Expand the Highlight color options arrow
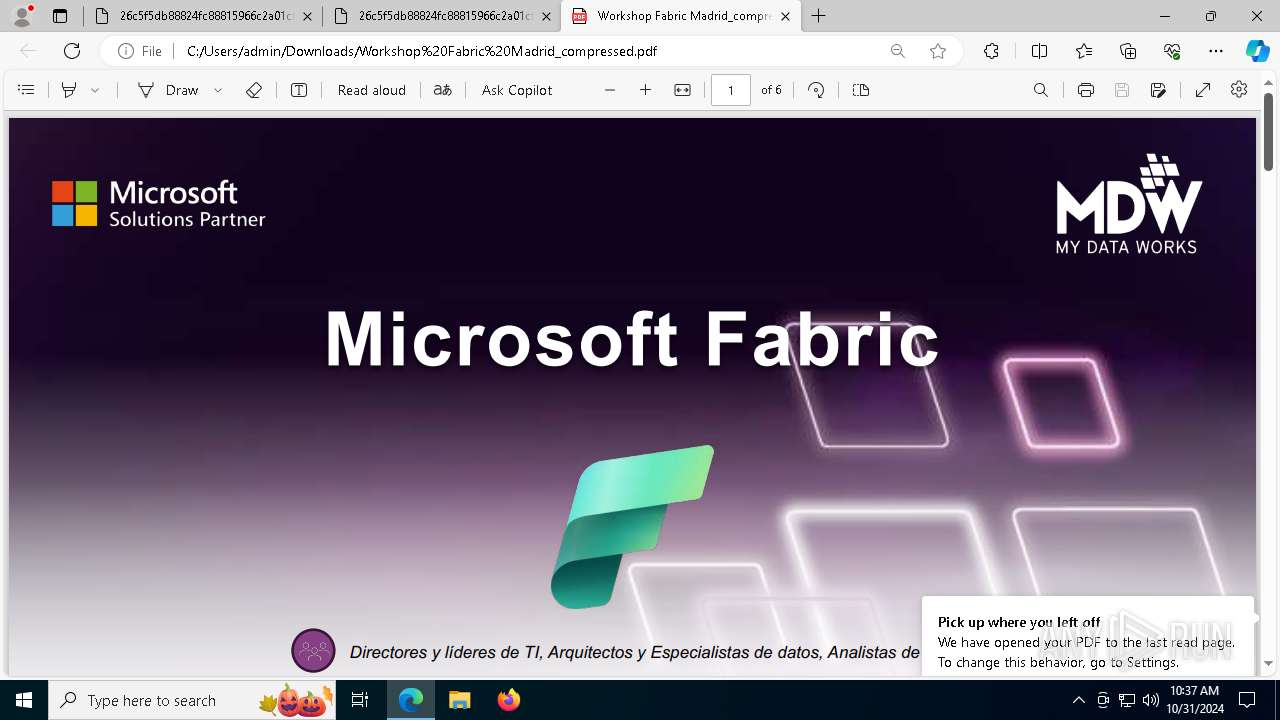 coord(95,90)
